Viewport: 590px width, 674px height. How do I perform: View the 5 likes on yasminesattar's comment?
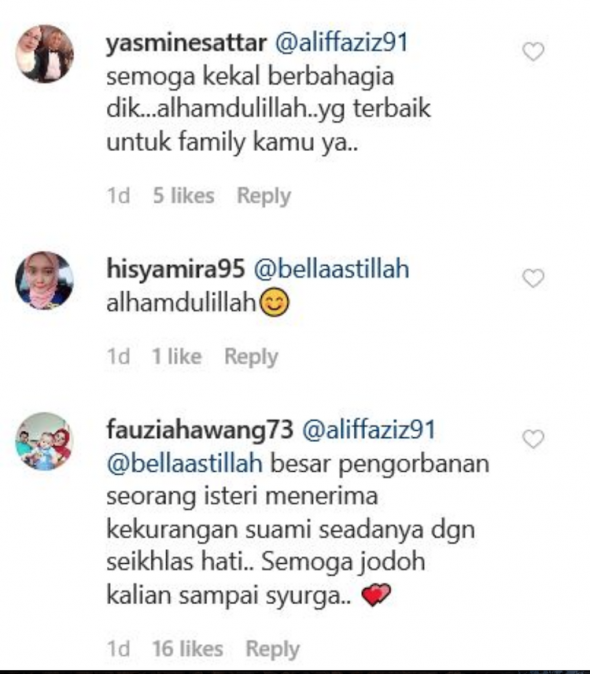click(183, 196)
